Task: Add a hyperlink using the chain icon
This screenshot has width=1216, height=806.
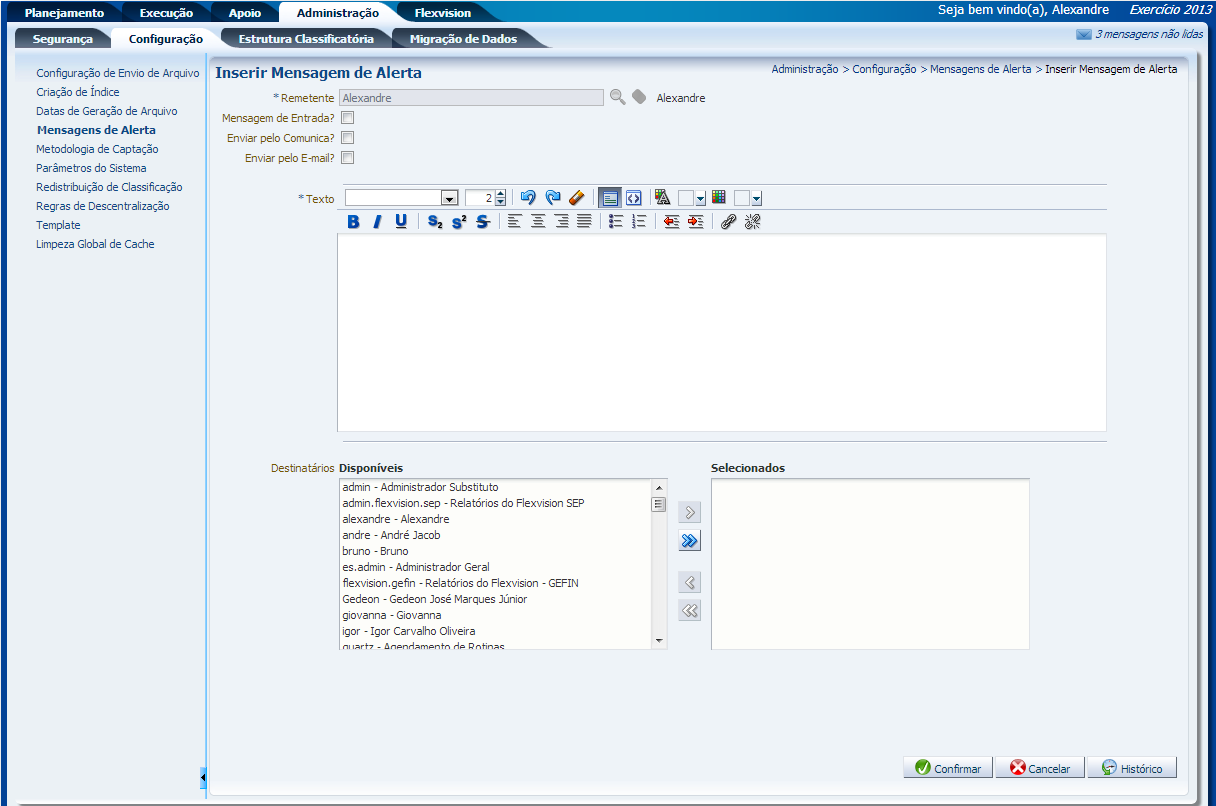Action: [728, 222]
